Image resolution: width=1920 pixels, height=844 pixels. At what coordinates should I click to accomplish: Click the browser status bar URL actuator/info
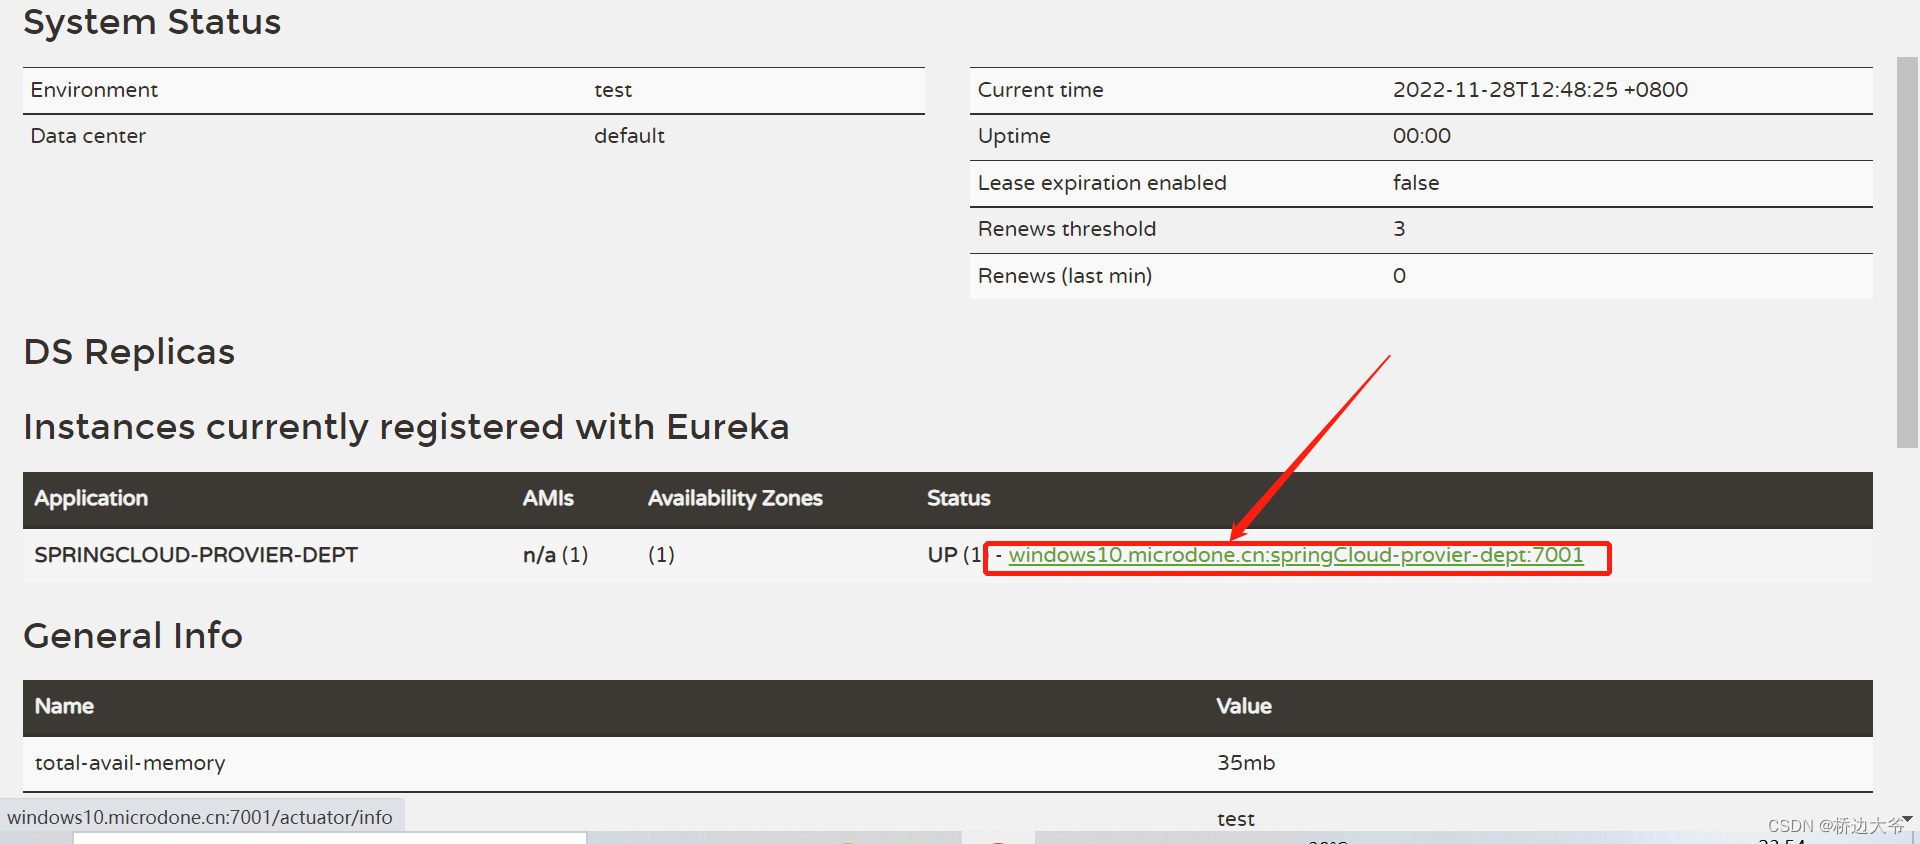200,817
